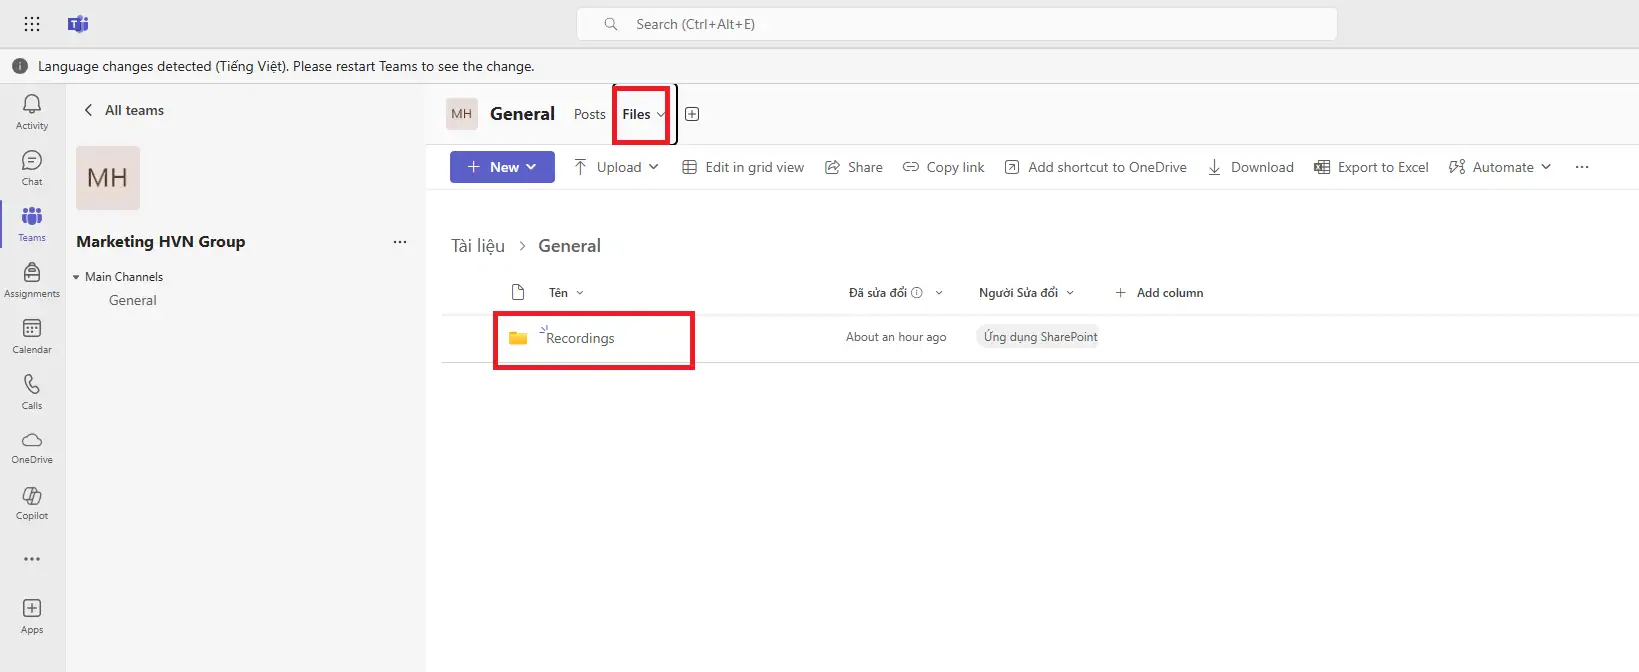Switch to the Posts tab
1639x672 pixels.
(589, 114)
